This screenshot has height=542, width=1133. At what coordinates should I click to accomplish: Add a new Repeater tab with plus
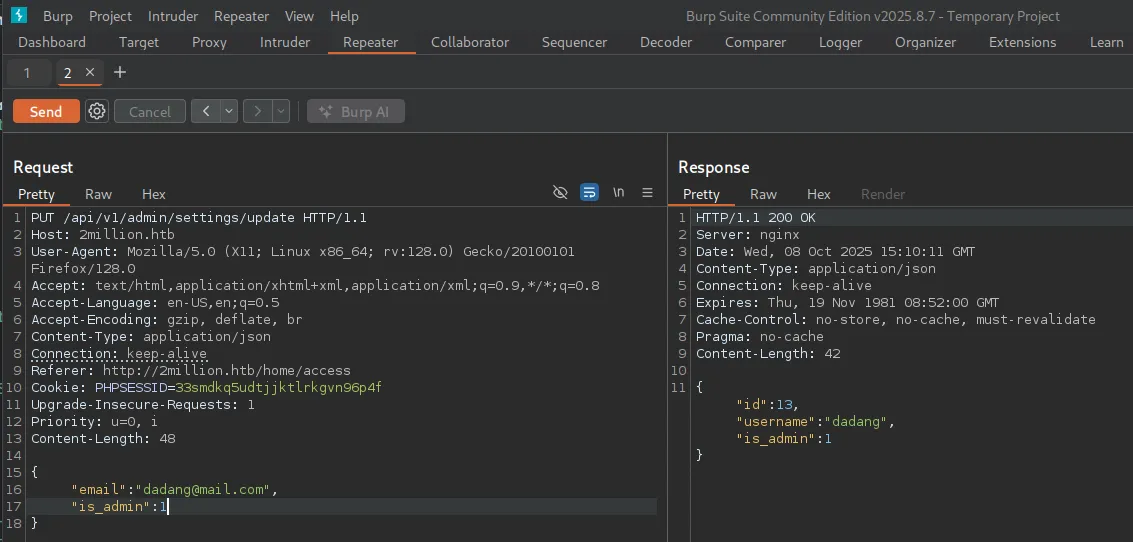[120, 73]
